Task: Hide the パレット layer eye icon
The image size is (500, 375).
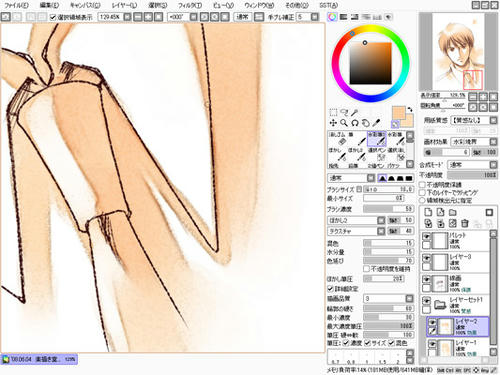Action: pos(426,236)
